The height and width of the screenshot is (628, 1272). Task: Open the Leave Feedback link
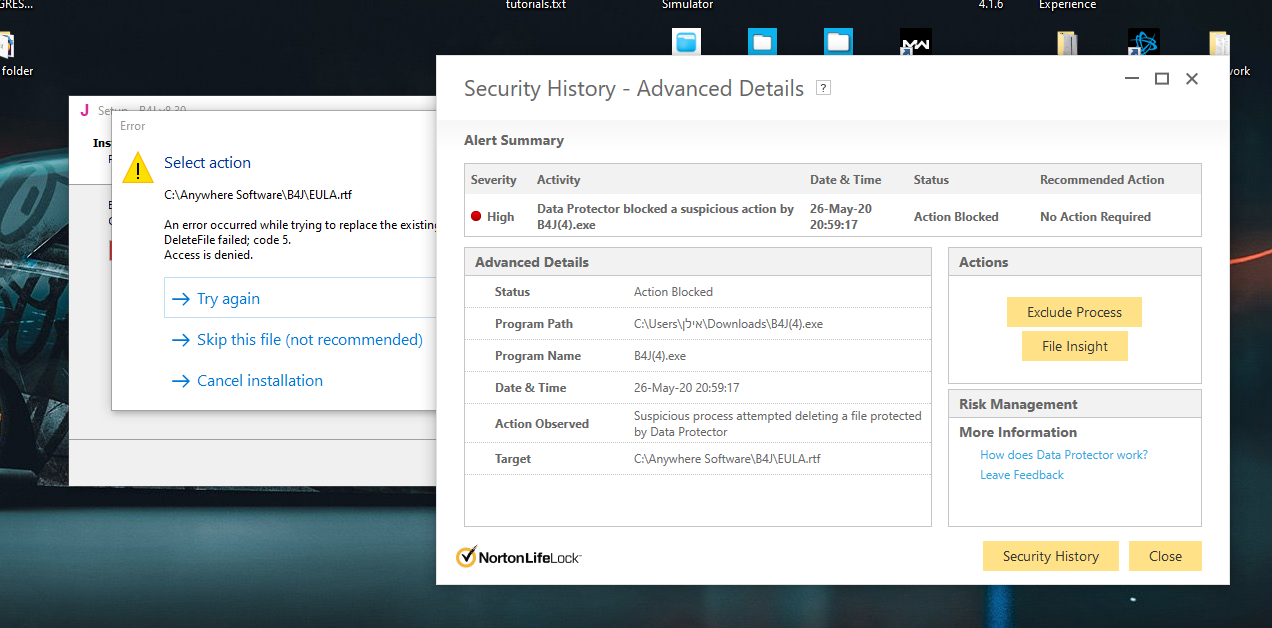click(x=1022, y=475)
